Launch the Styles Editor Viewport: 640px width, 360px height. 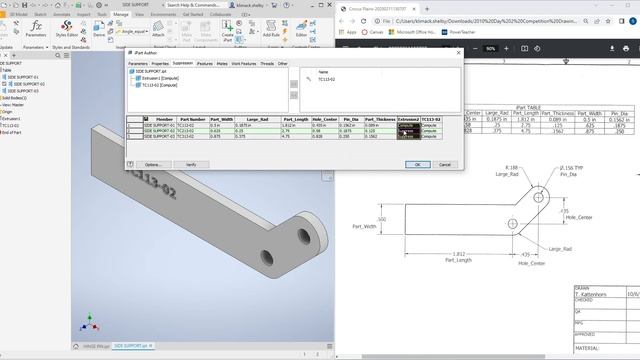[67, 29]
